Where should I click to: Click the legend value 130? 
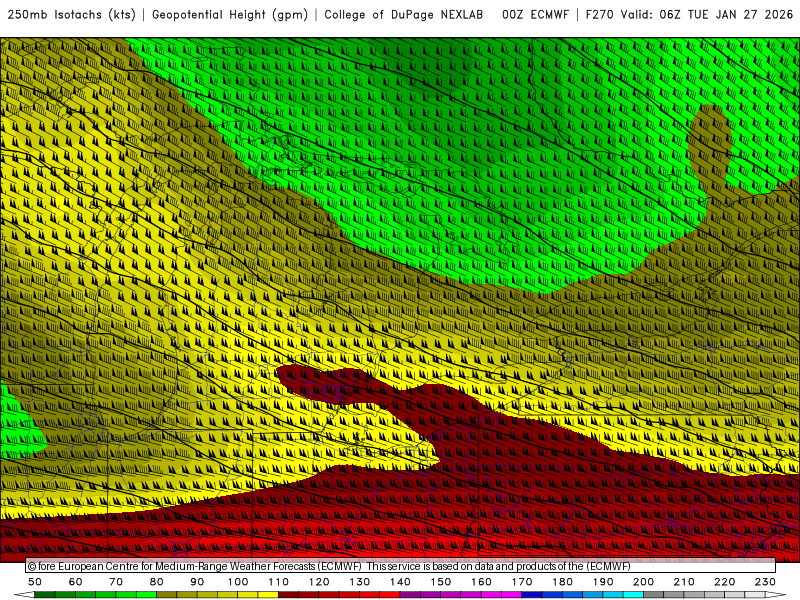pyautogui.click(x=359, y=582)
